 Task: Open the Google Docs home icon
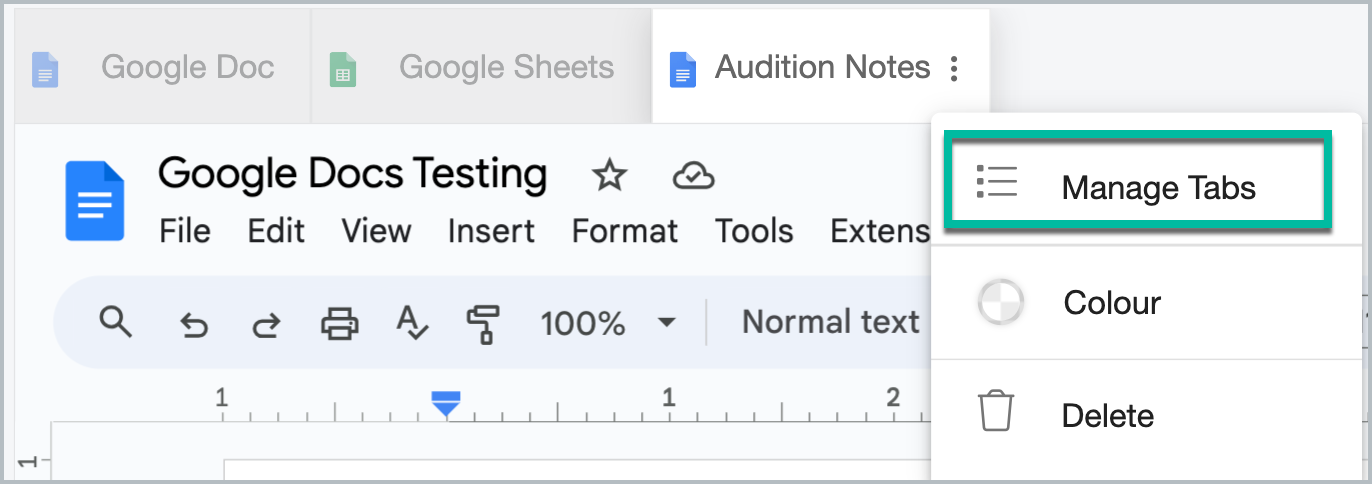tap(95, 201)
